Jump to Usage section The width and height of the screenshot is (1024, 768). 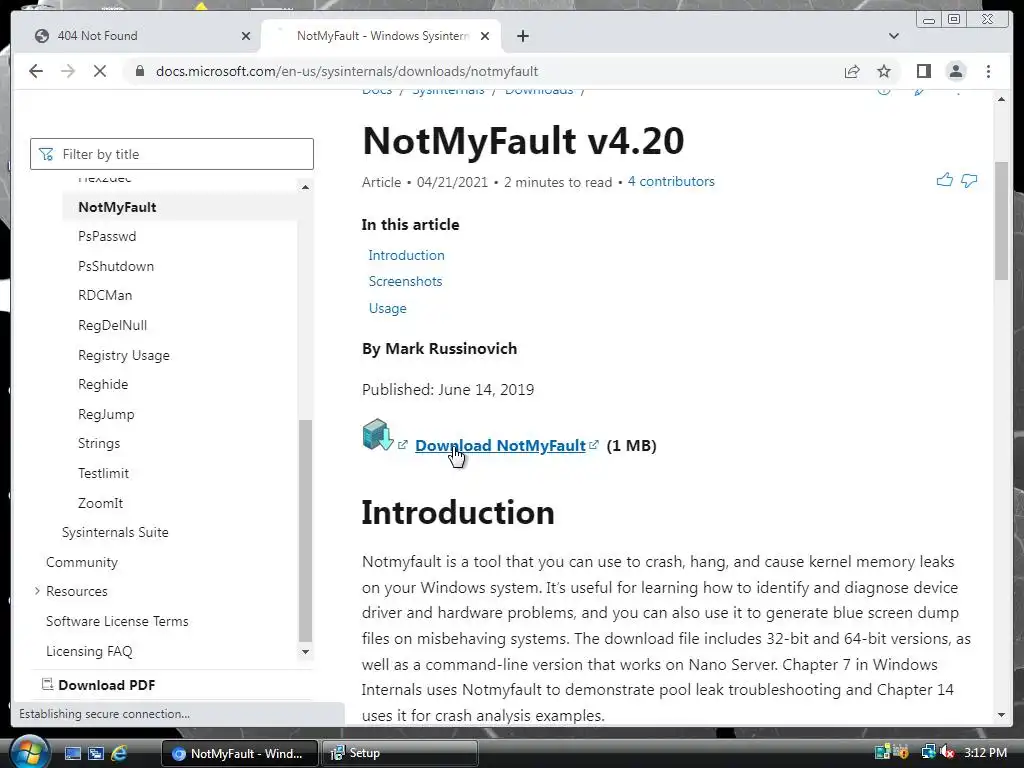coord(387,308)
